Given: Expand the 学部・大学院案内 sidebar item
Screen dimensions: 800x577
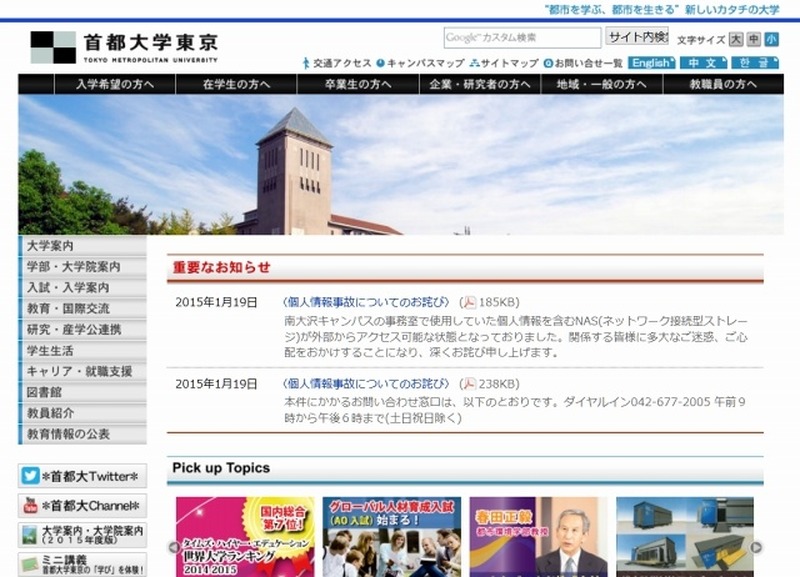Looking at the screenshot, I should [82, 267].
